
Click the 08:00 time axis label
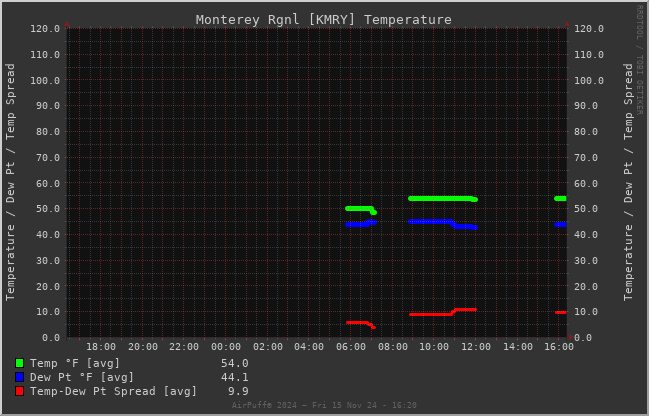393,347
